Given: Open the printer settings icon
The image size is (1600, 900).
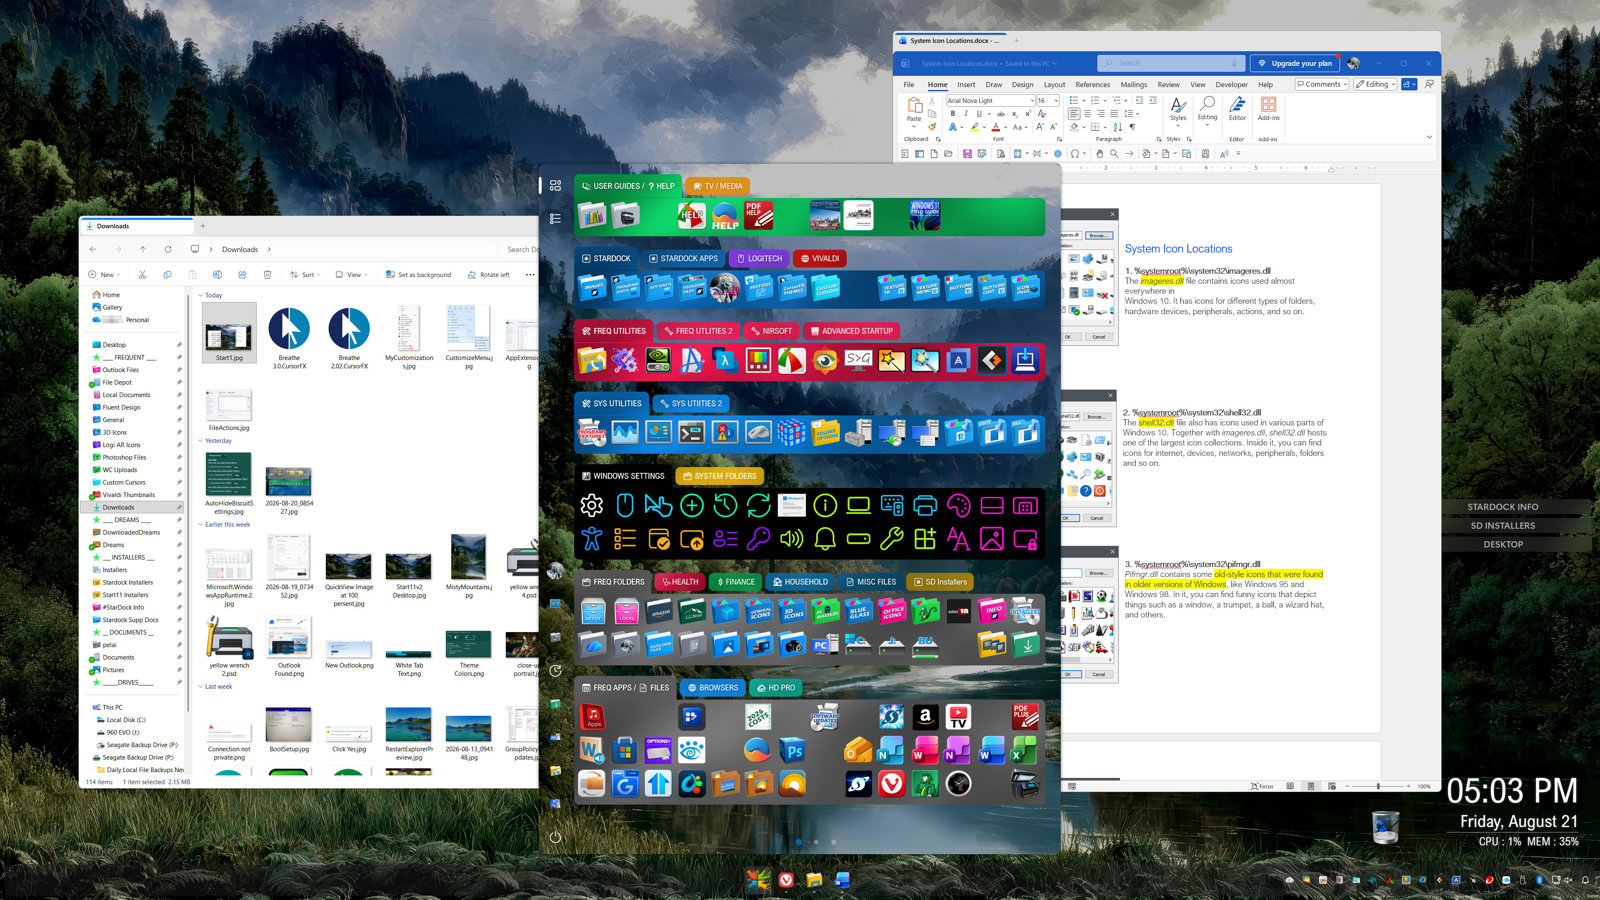Looking at the screenshot, I should (x=925, y=506).
